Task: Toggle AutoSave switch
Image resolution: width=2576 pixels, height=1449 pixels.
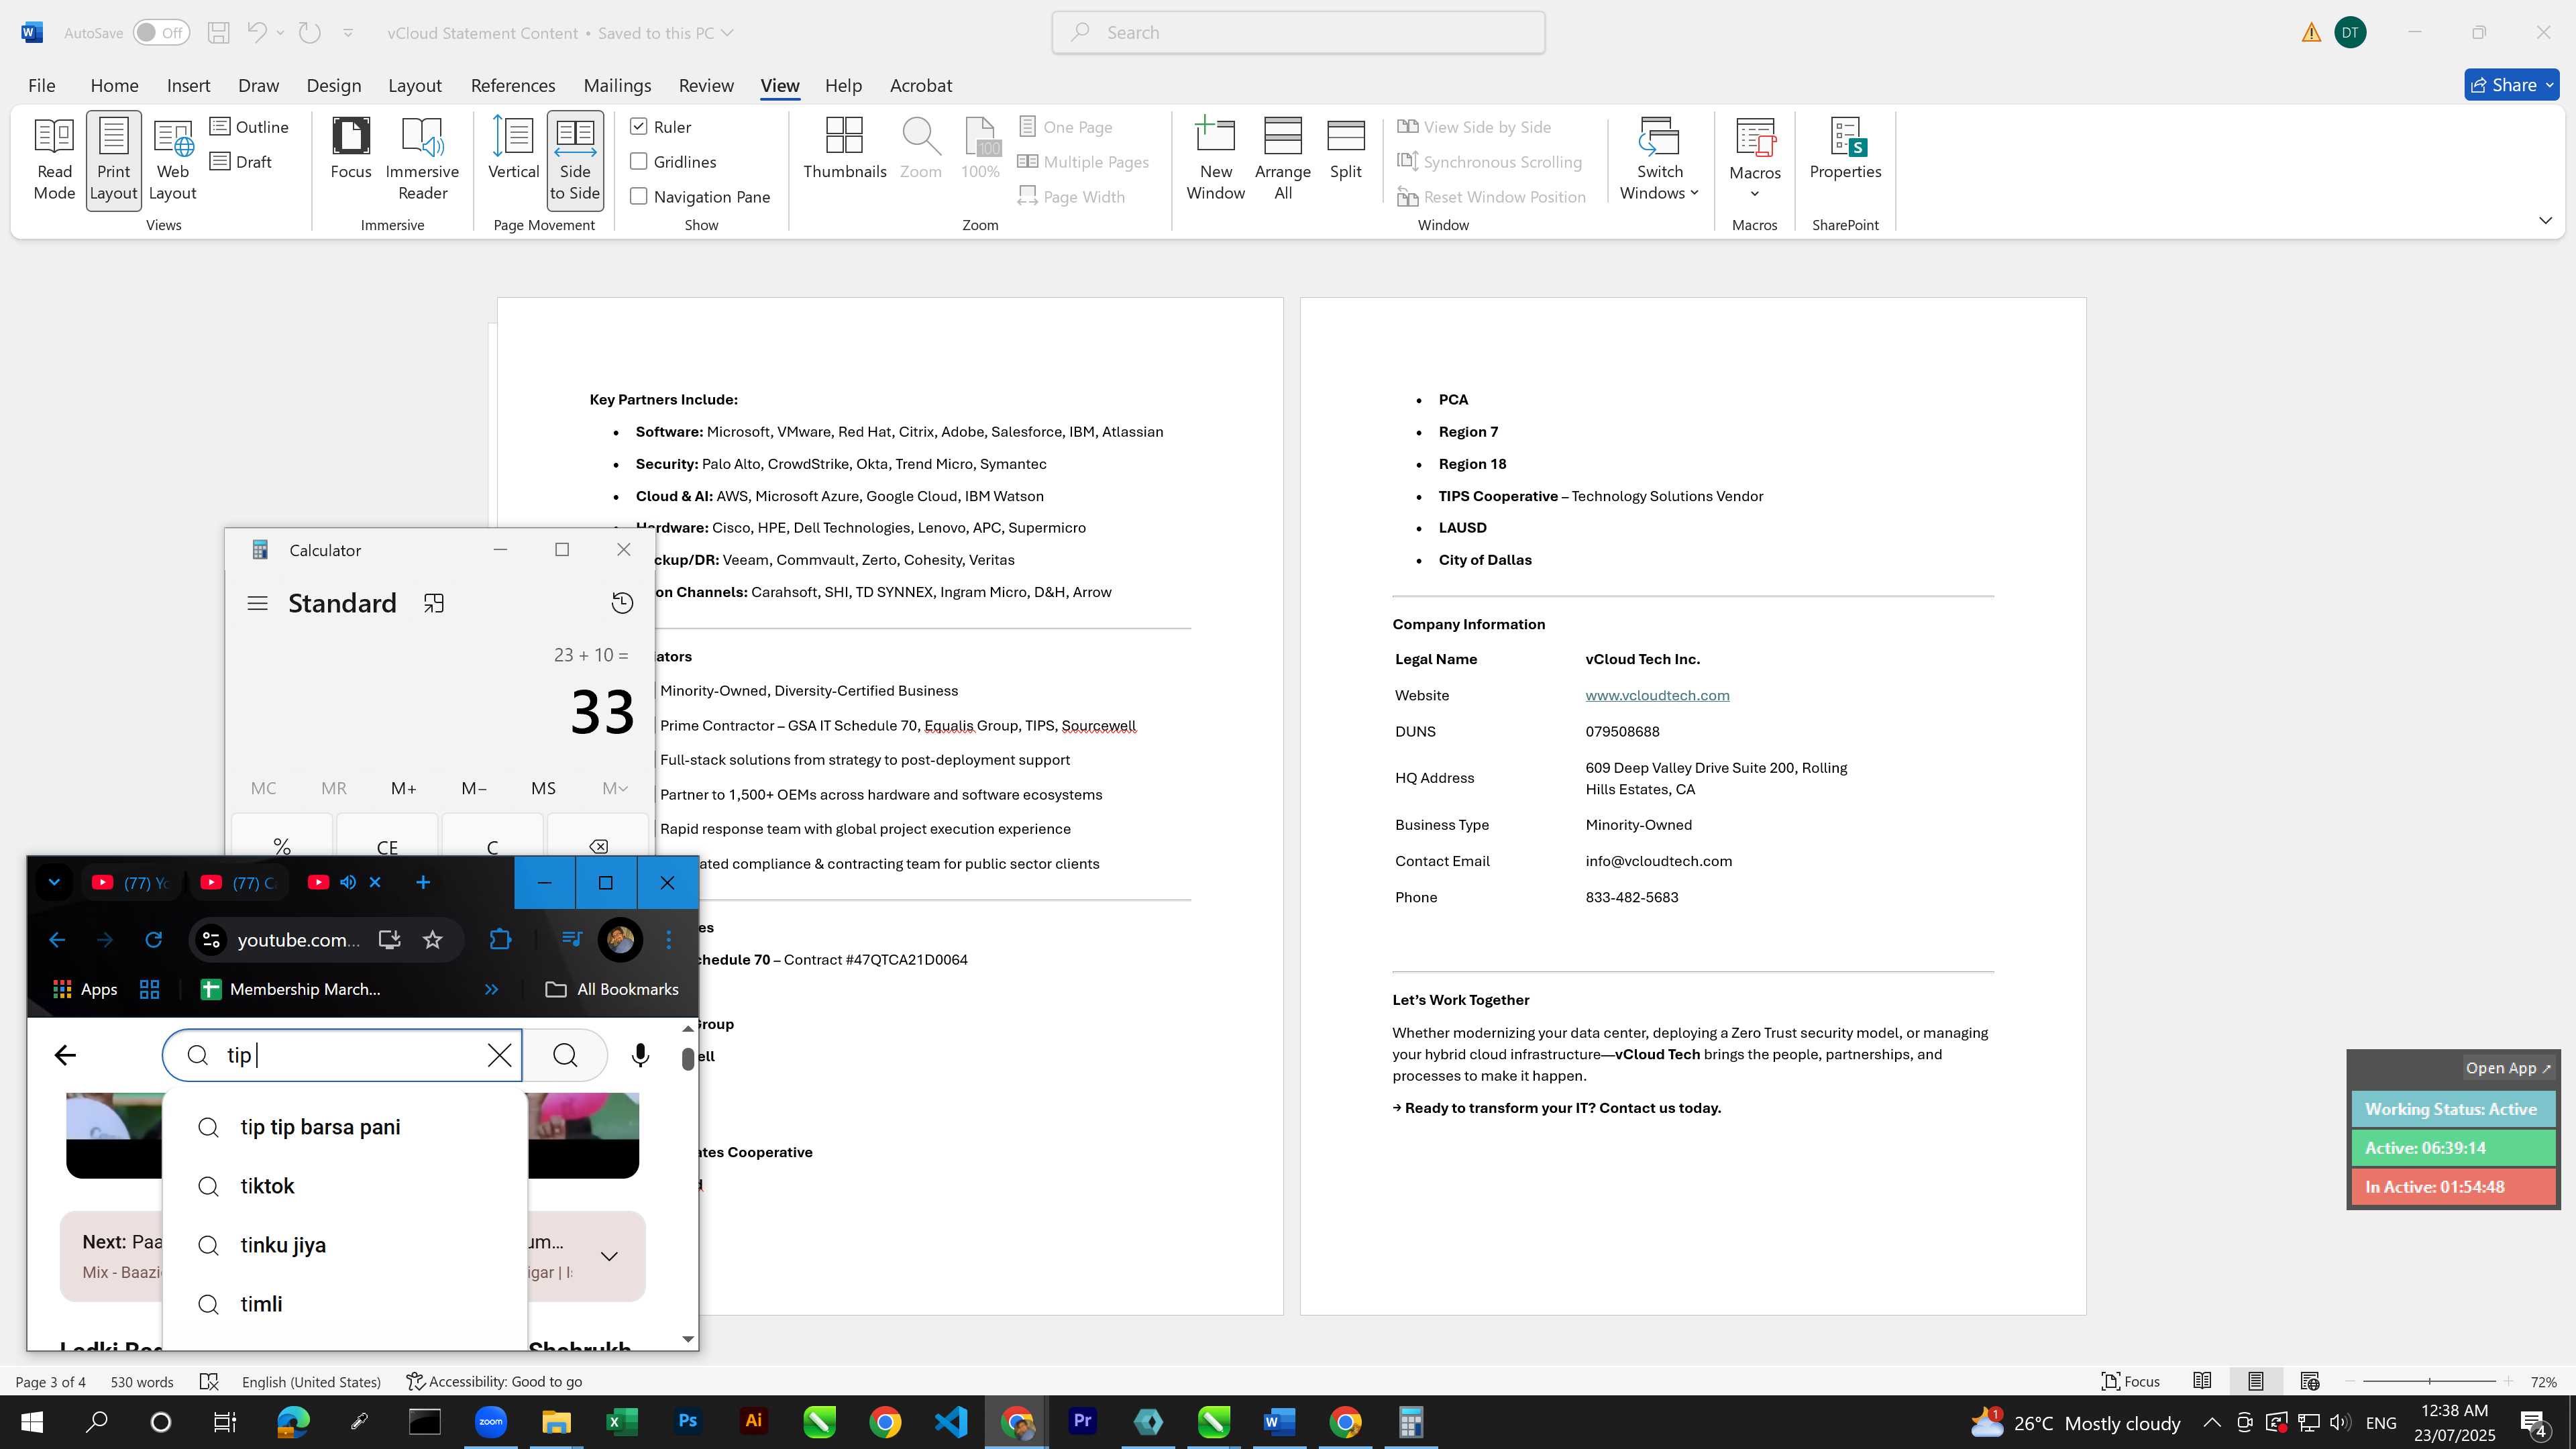Action: pyautogui.click(x=161, y=33)
